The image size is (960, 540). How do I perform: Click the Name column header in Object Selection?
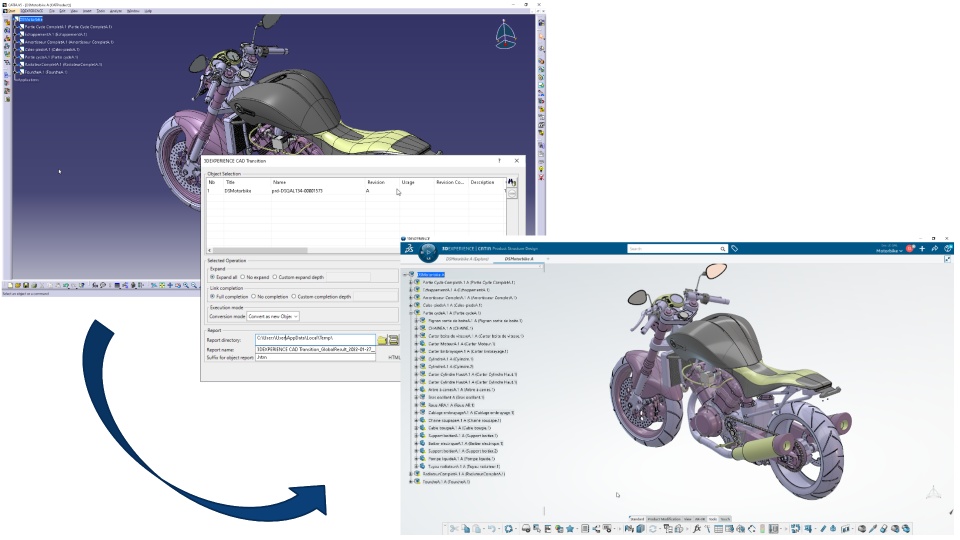317,182
